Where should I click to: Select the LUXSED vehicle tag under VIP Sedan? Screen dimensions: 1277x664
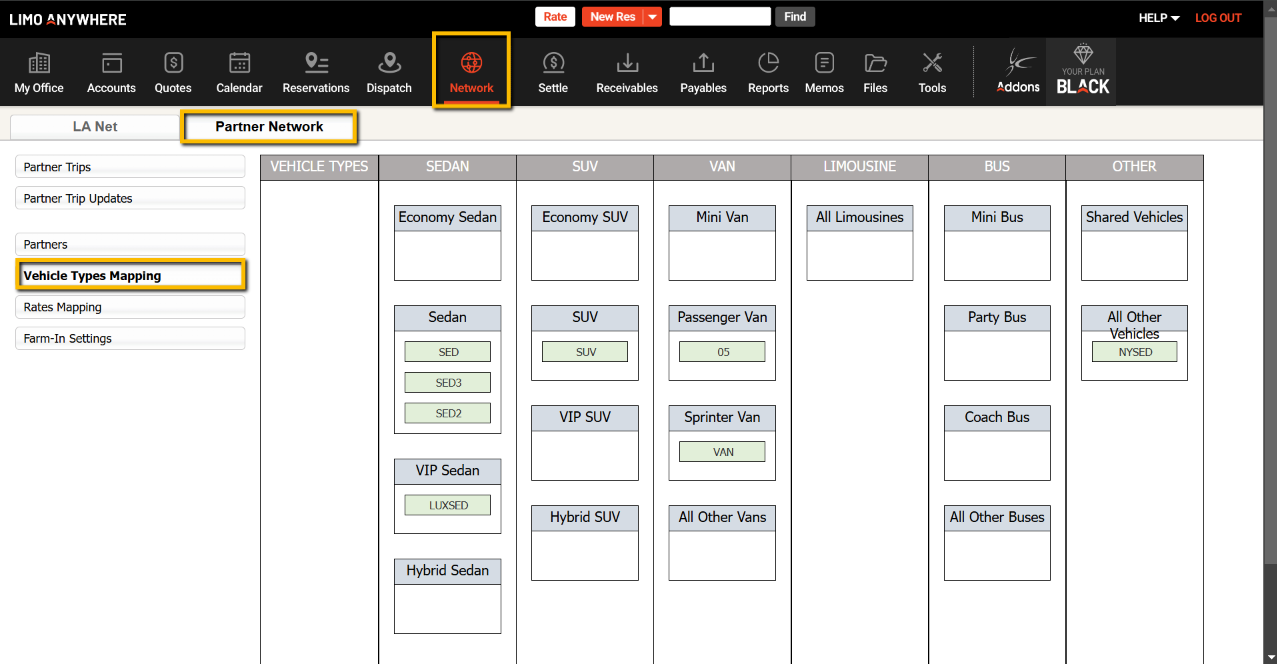click(448, 505)
